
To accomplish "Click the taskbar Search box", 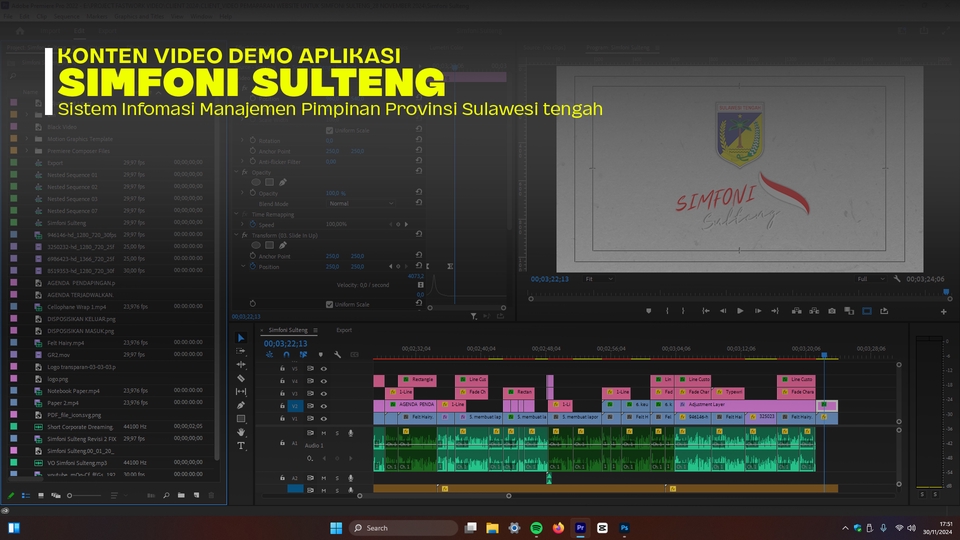I will [403, 528].
